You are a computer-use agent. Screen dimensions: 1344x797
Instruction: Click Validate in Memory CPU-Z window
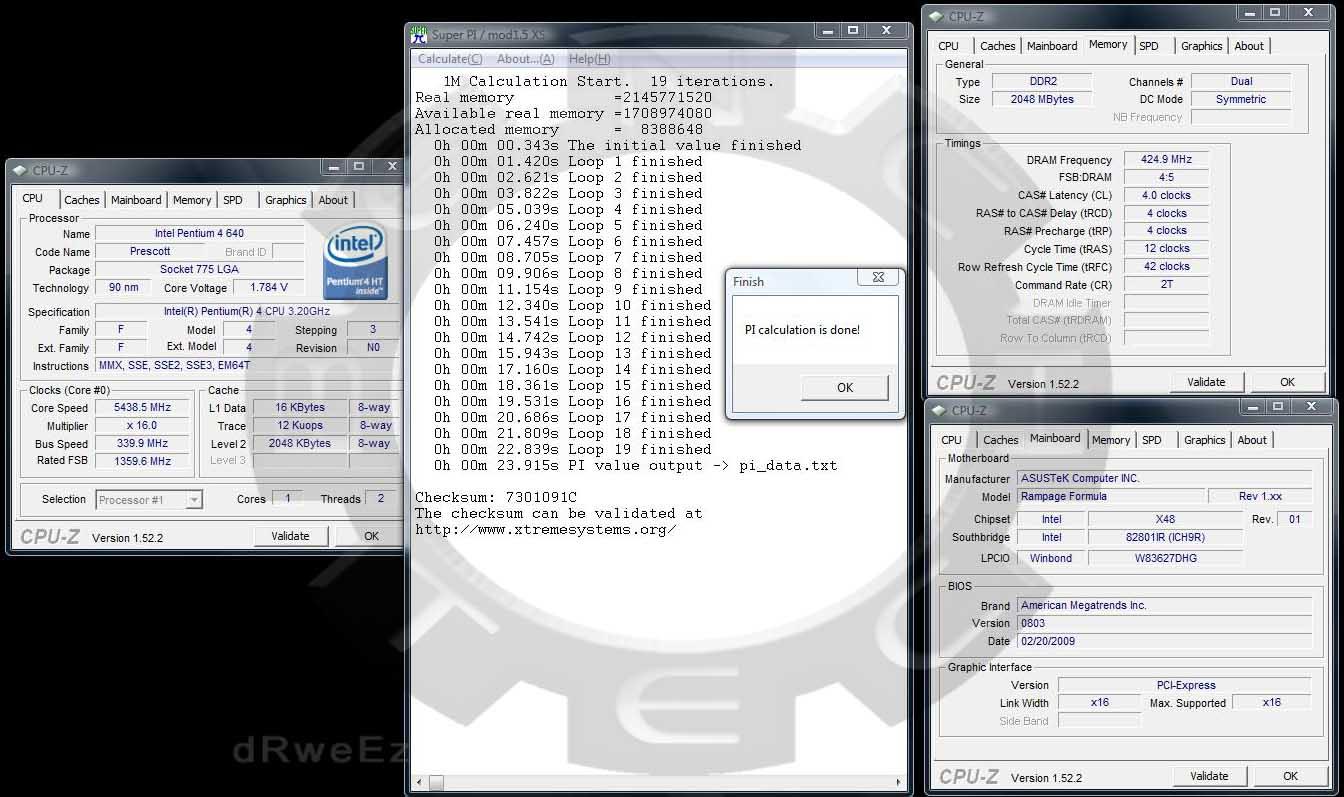pyautogui.click(x=1206, y=382)
